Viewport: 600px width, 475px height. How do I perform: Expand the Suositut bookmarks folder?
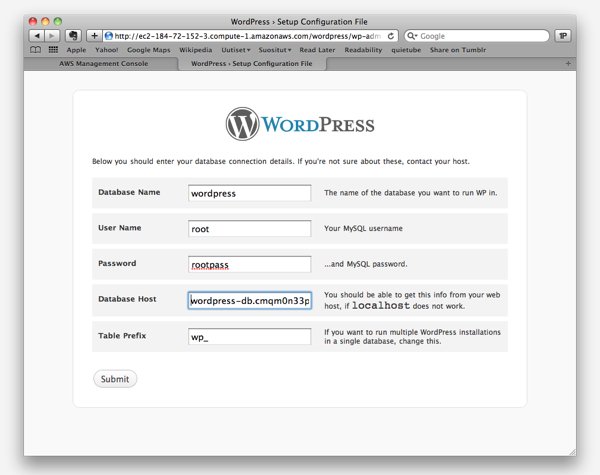(275, 49)
